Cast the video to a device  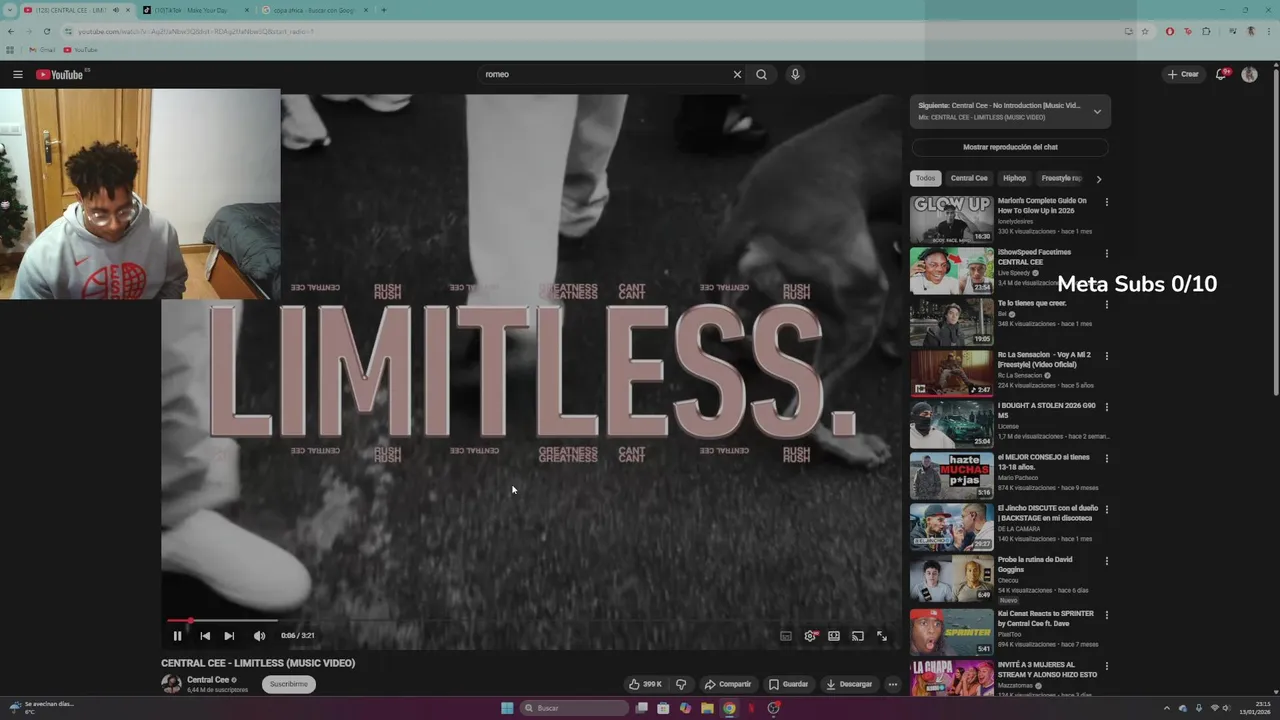[x=857, y=636]
